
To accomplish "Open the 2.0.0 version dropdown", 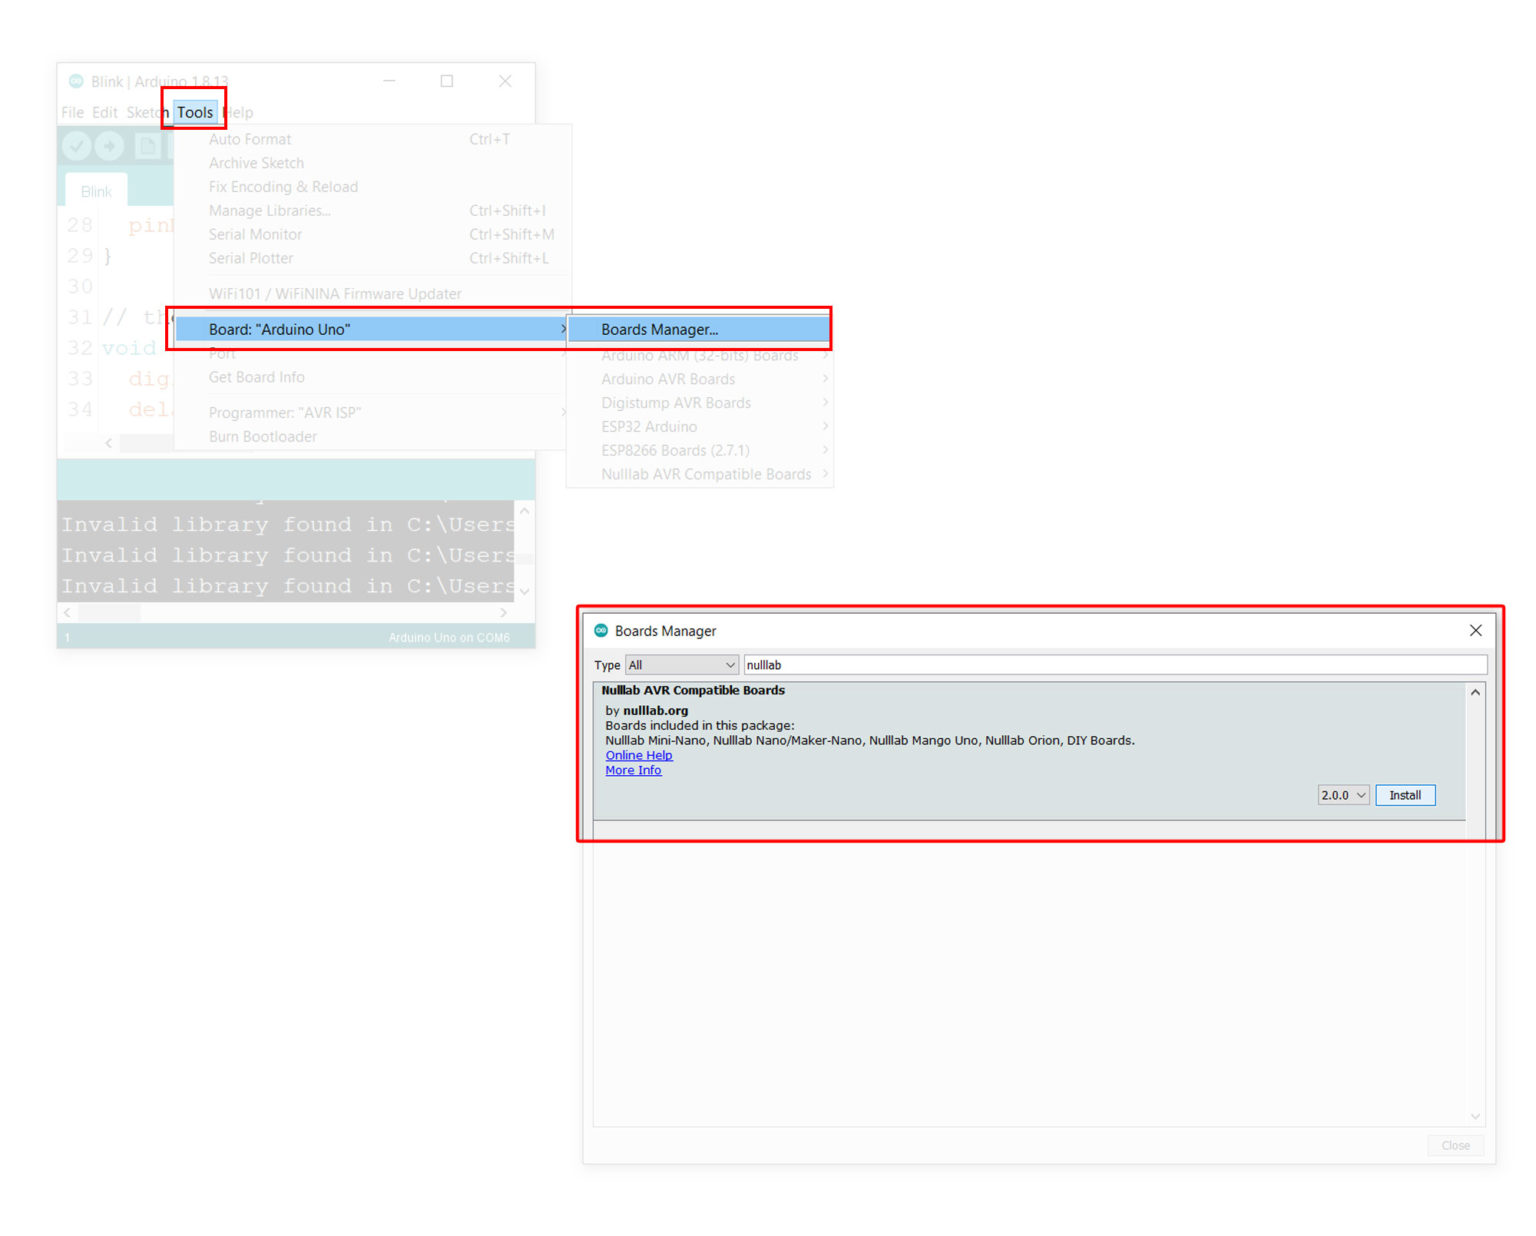I will (1342, 796).
